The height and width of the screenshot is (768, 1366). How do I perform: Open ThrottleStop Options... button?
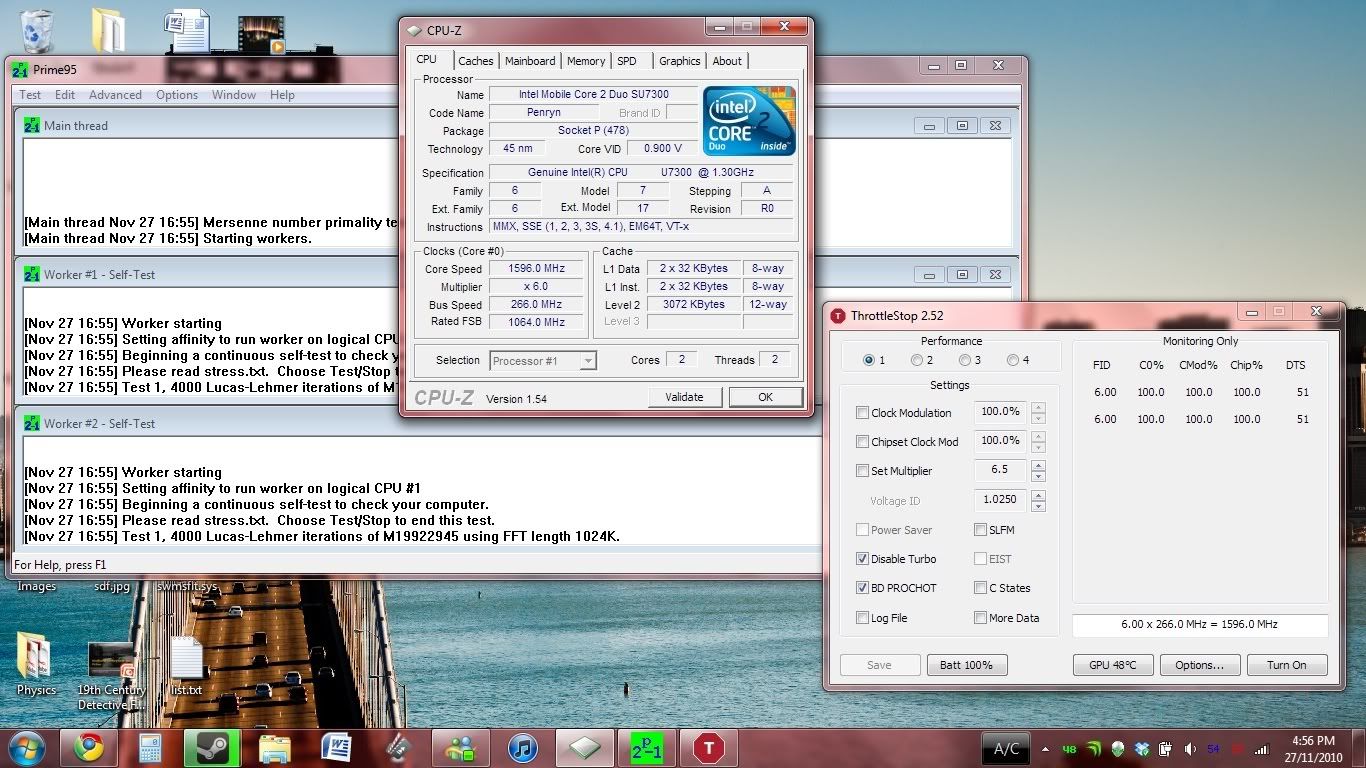[1199, 665]
